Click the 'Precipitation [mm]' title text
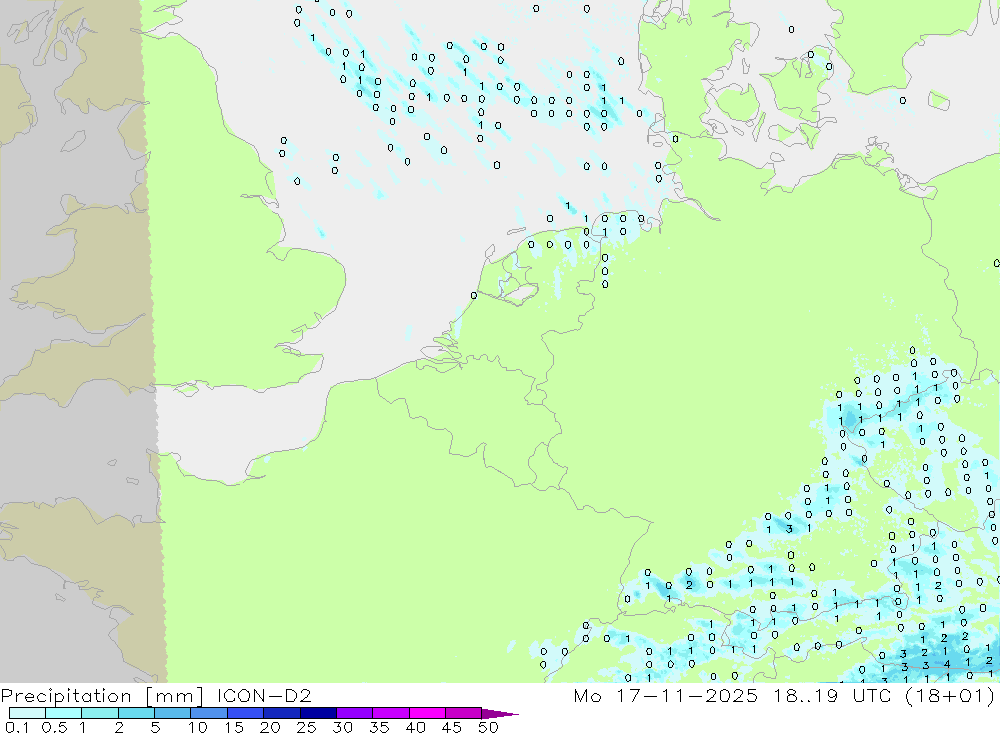This screenshot has height=733, width=1000. [x=102, y=695]
